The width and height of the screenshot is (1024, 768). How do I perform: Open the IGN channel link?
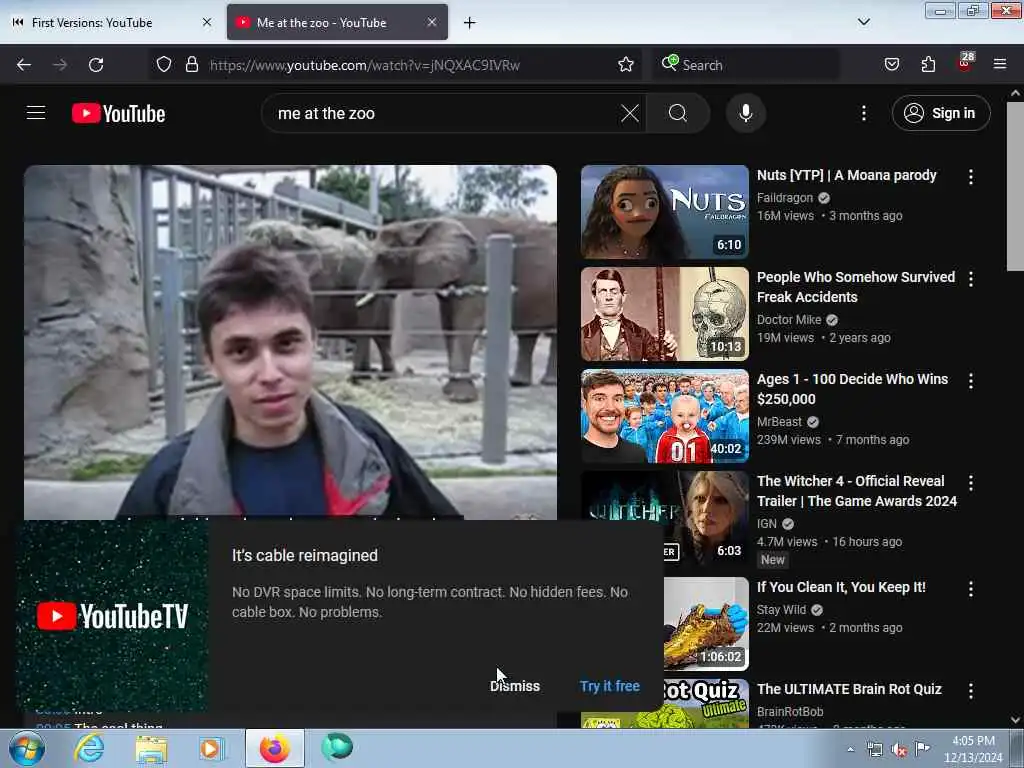pyautogui.click(x=767, y=523)
